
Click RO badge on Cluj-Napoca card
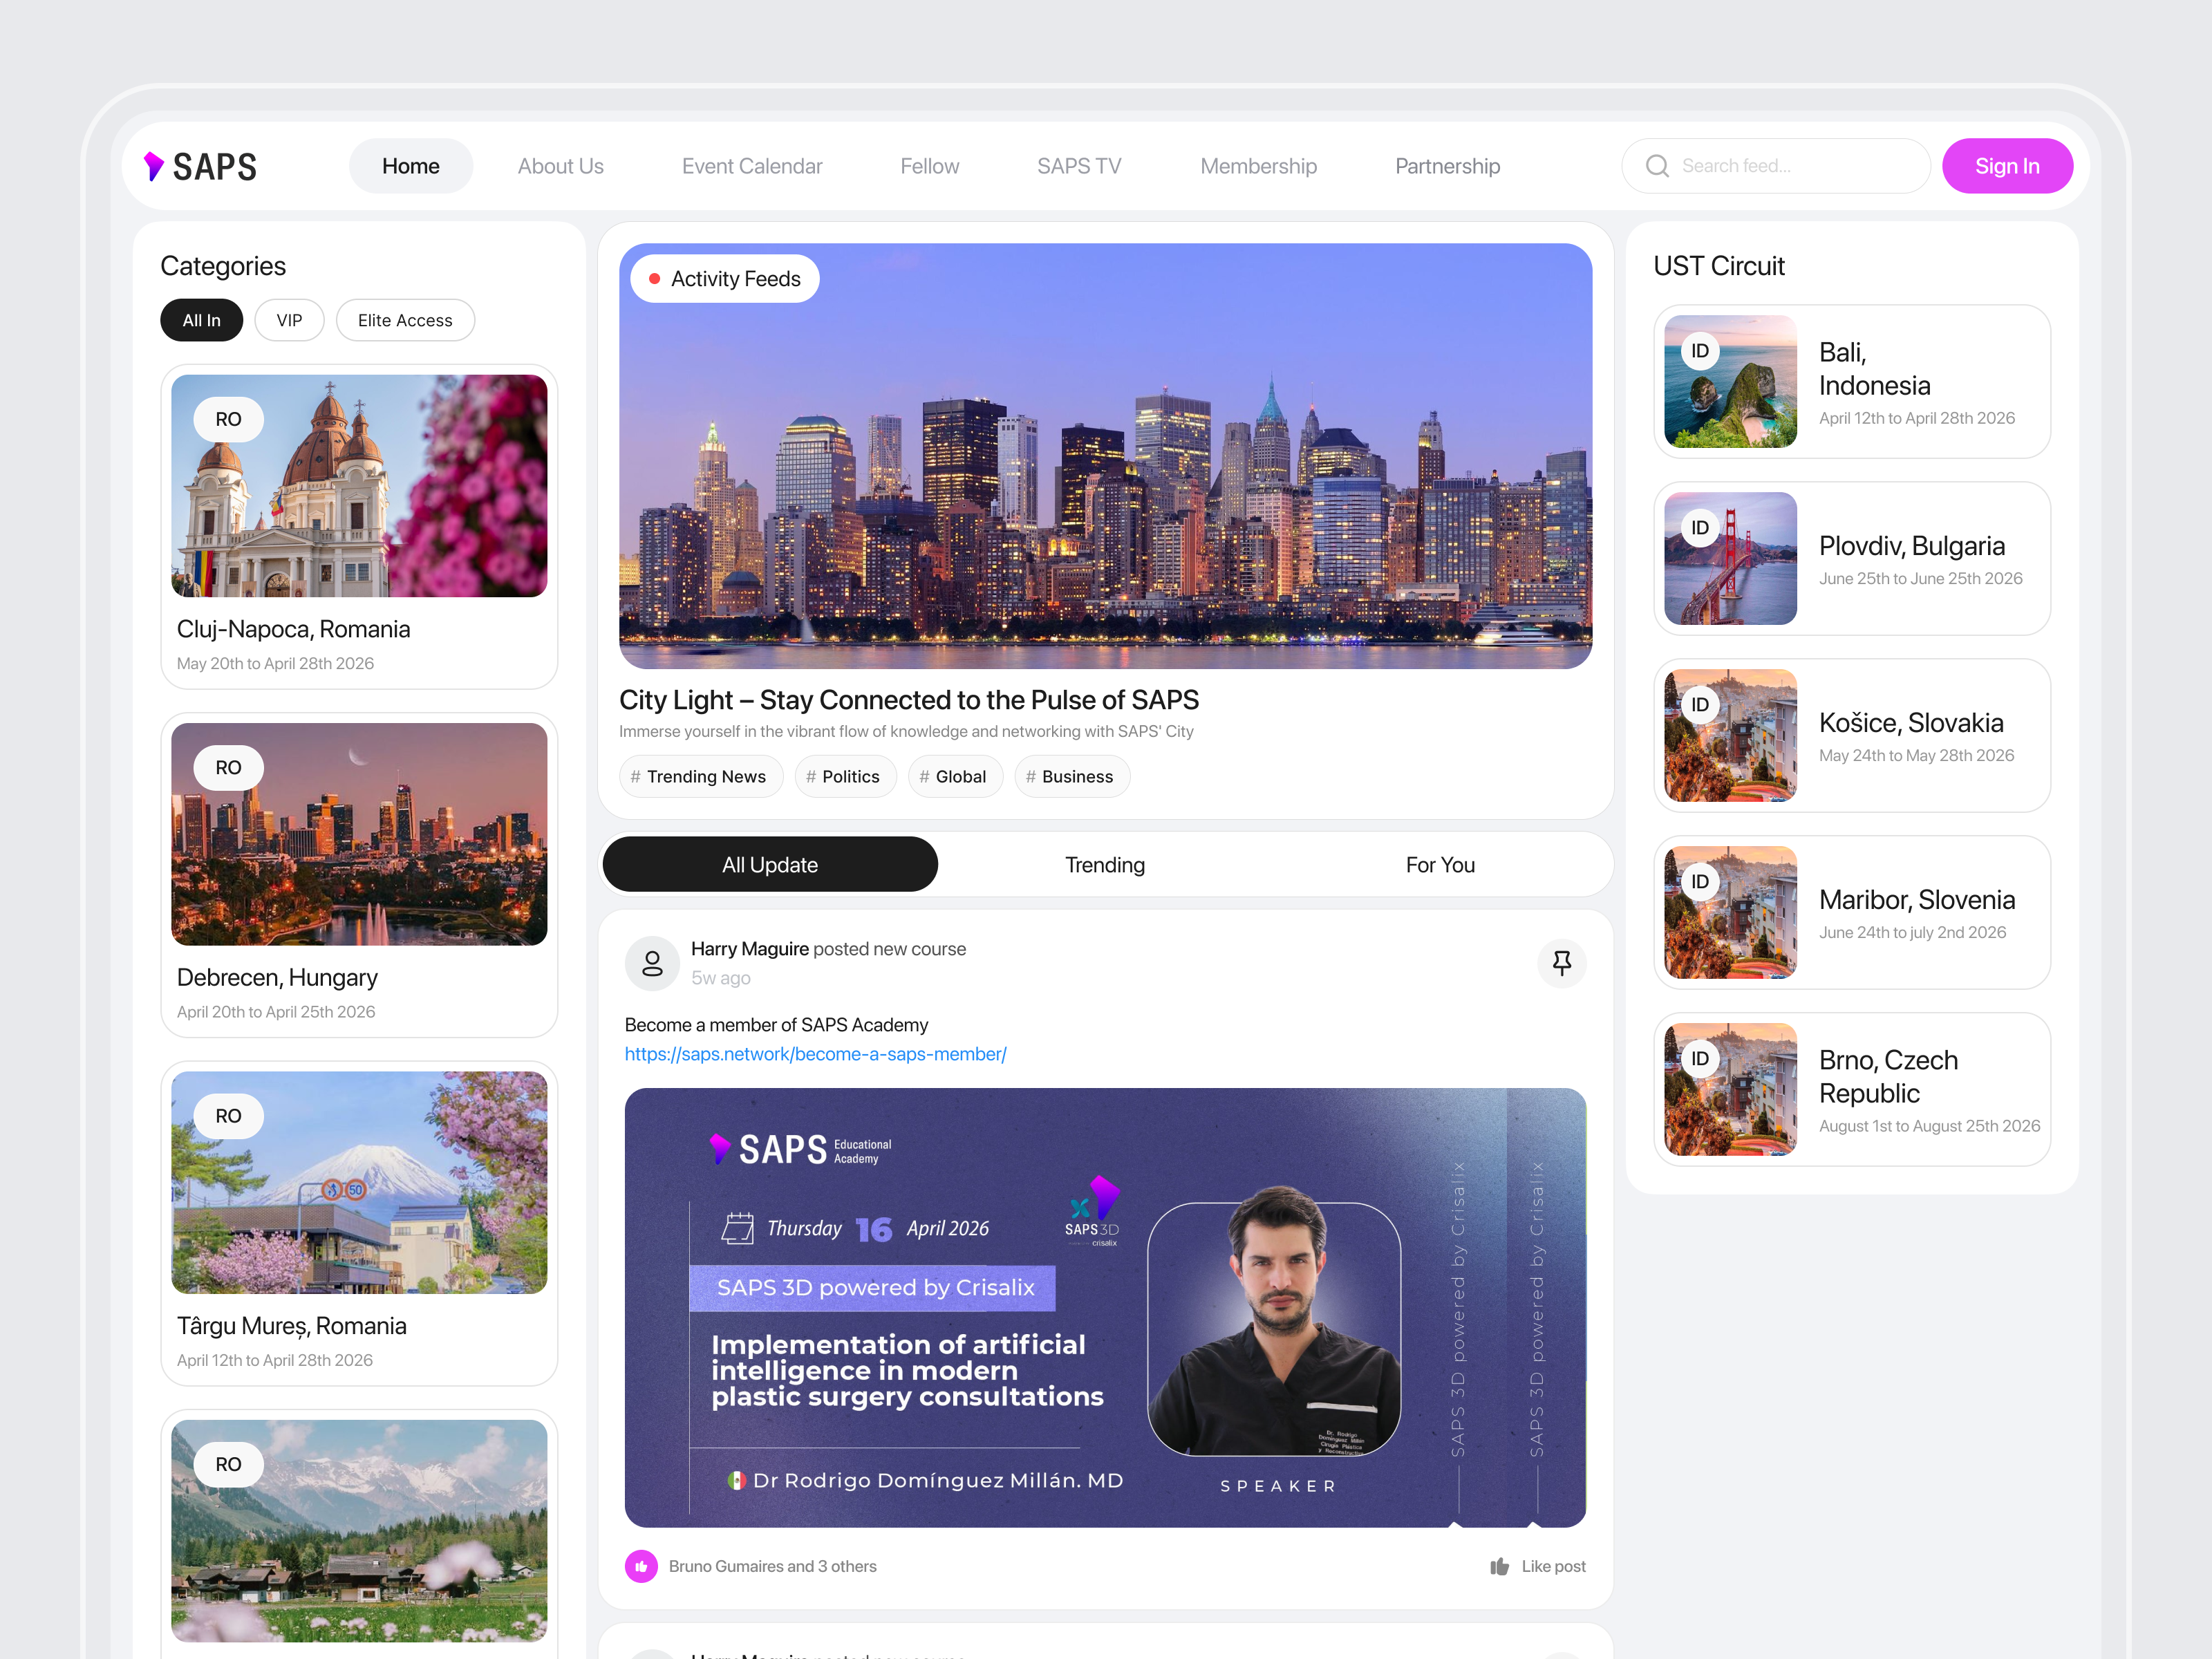[x=228, y=419]
